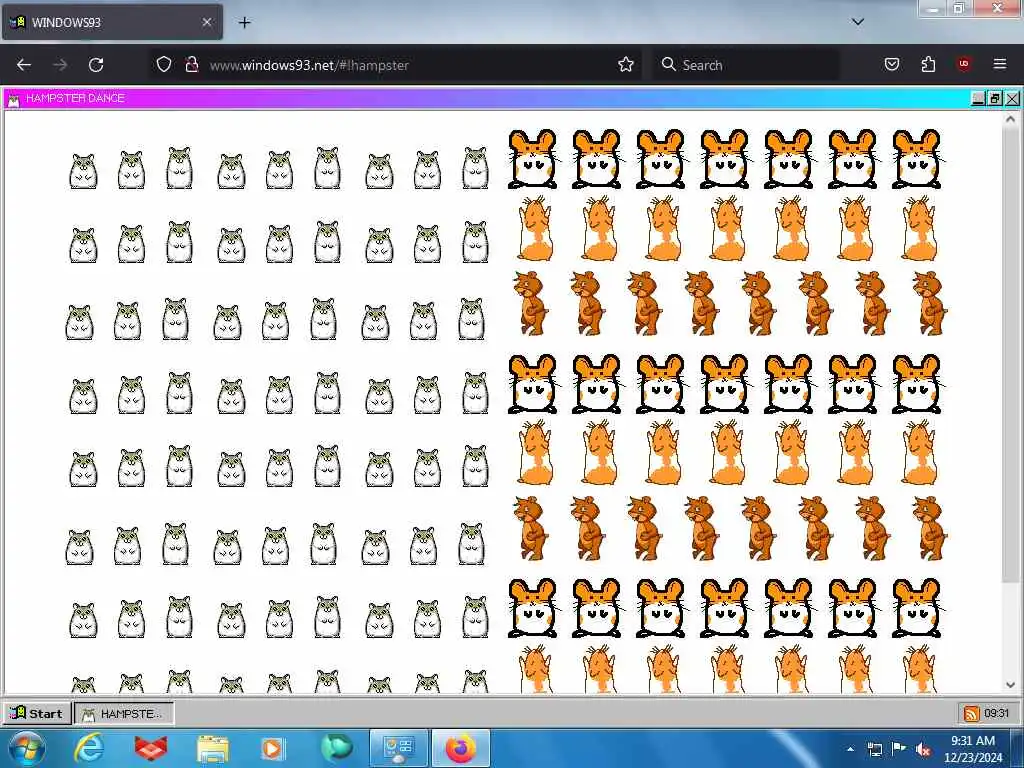Click the Windows93 clock reading 09:31
Screen dimensions: 1024x768
[997, 713]
